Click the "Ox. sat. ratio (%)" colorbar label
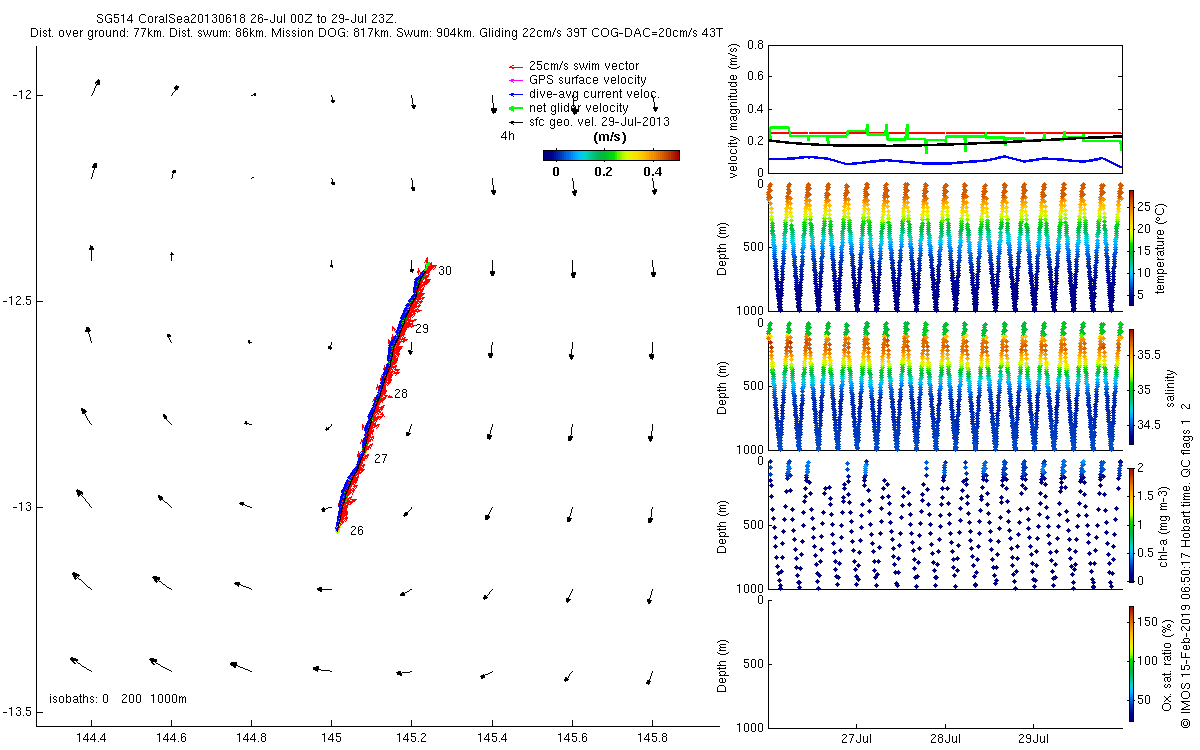The width and height of the screenshot is (1200, 750). click(1169, 663)
